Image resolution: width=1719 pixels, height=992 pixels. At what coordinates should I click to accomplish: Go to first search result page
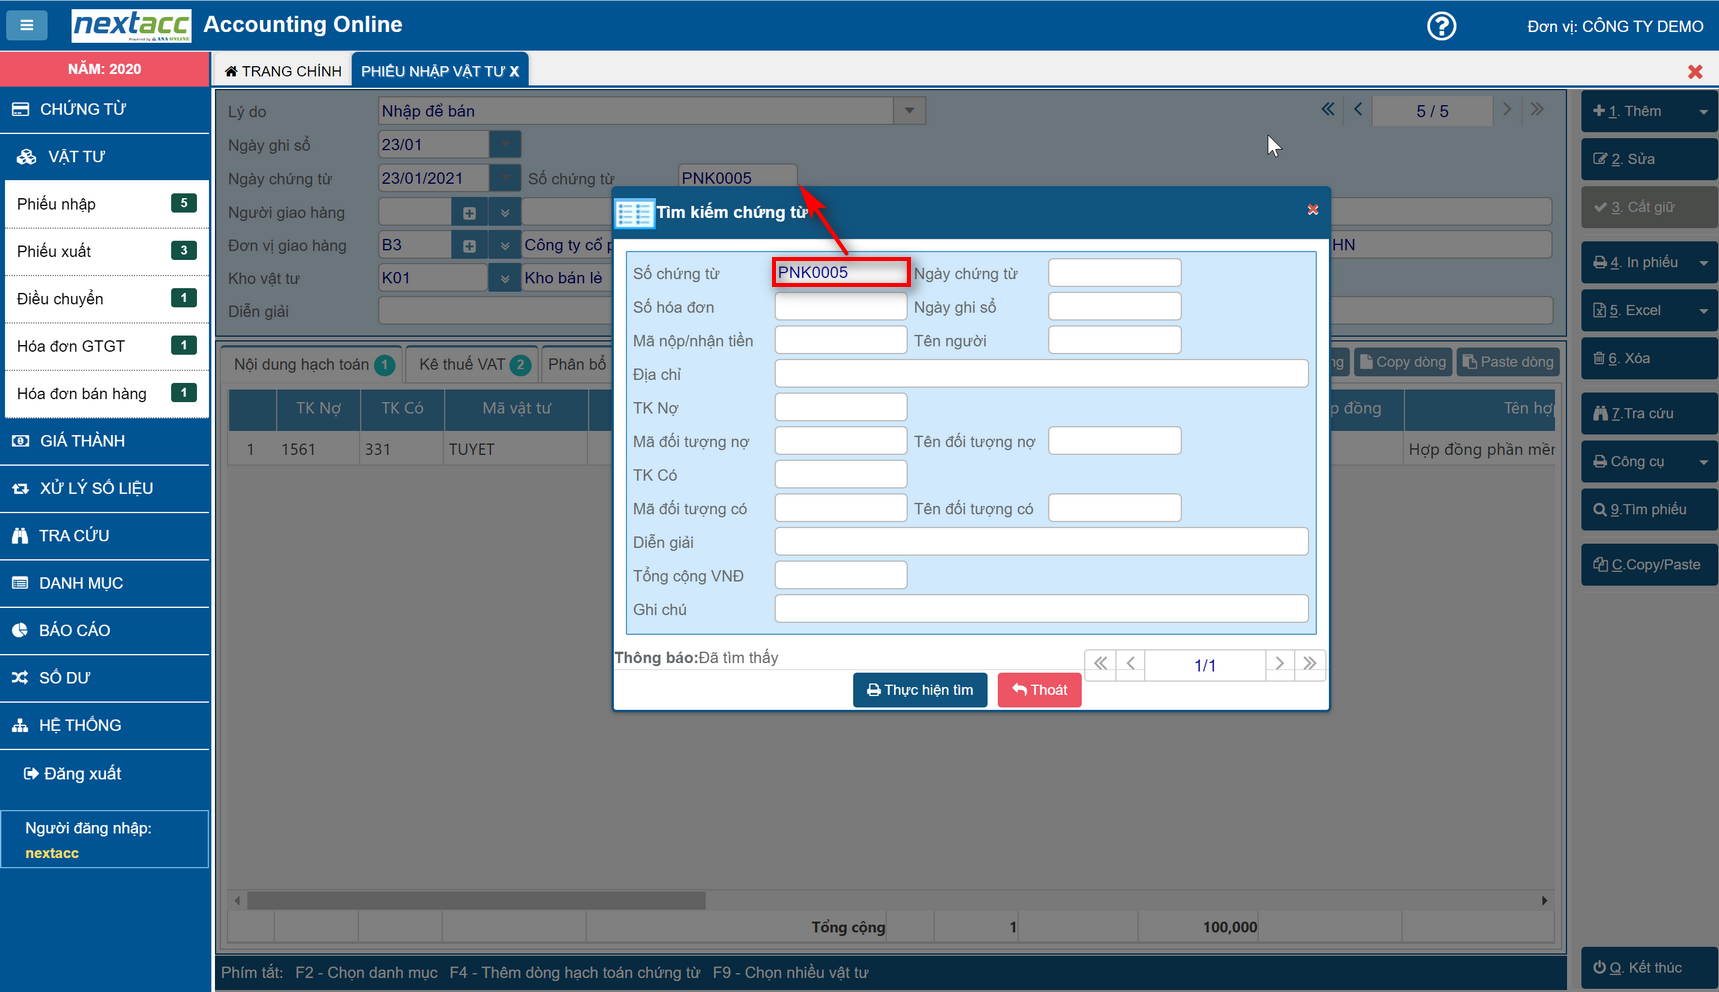(x=1100, y=664)
